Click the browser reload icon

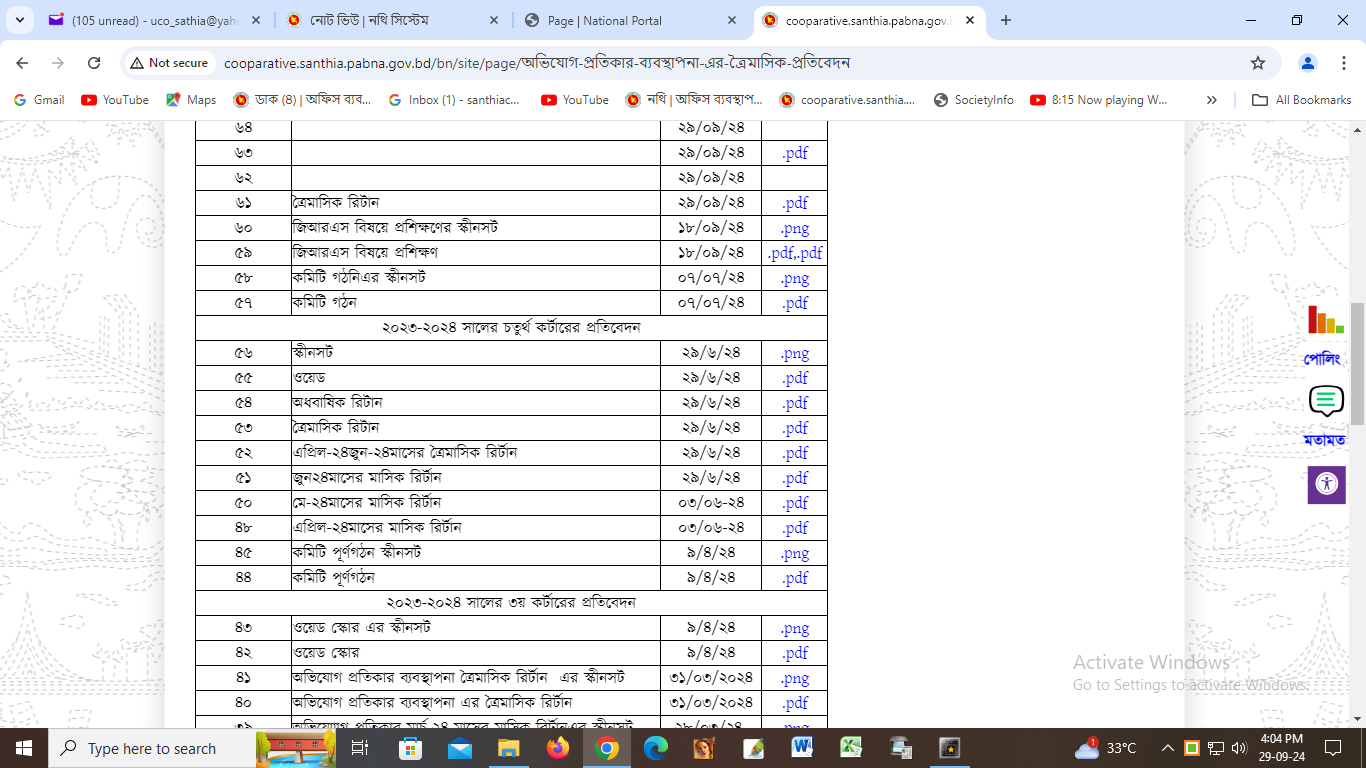click(x=94, y=63)
